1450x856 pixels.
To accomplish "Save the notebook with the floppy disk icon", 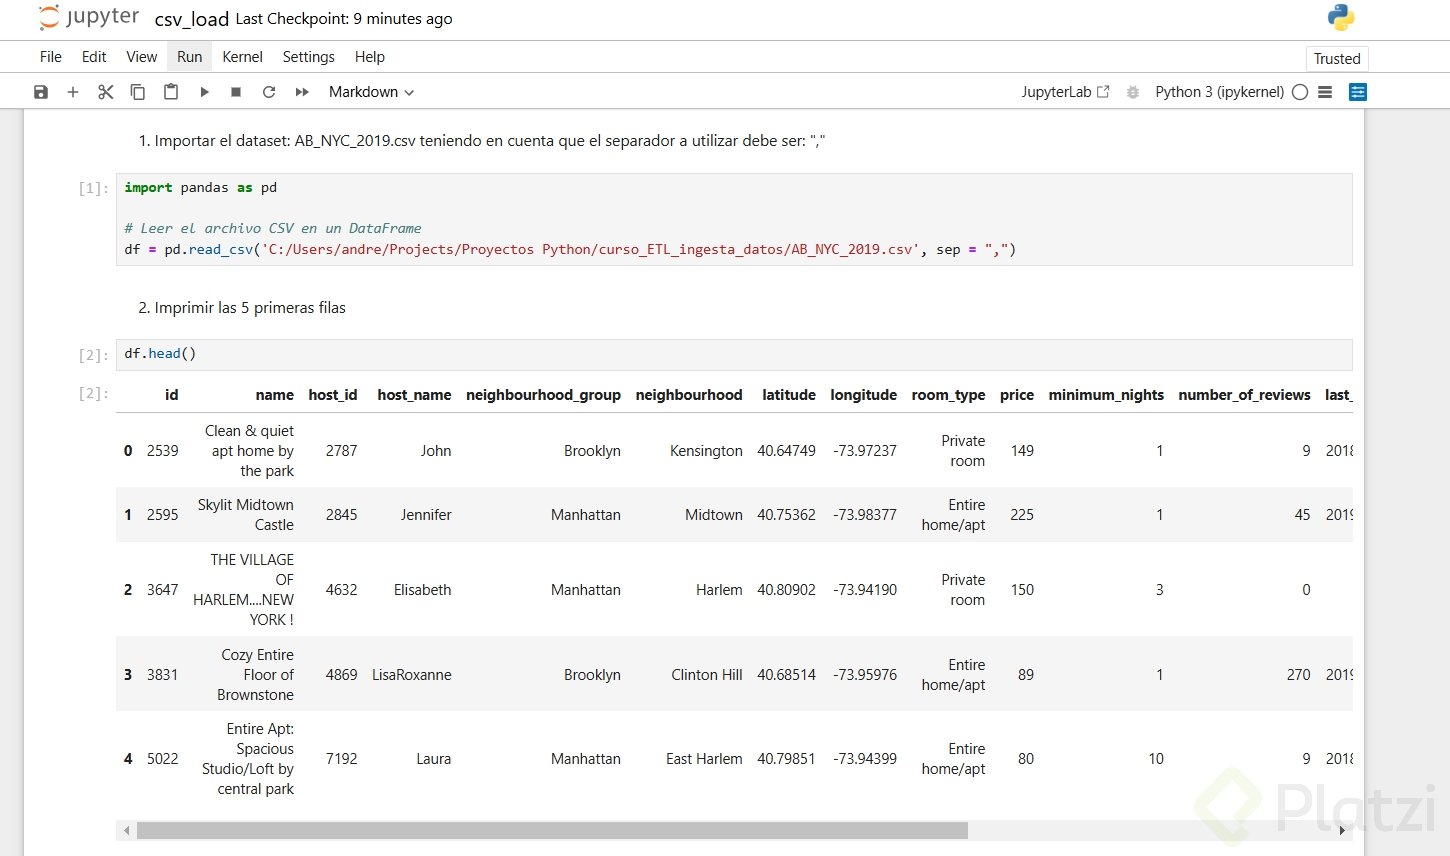I will click(41, 92).
